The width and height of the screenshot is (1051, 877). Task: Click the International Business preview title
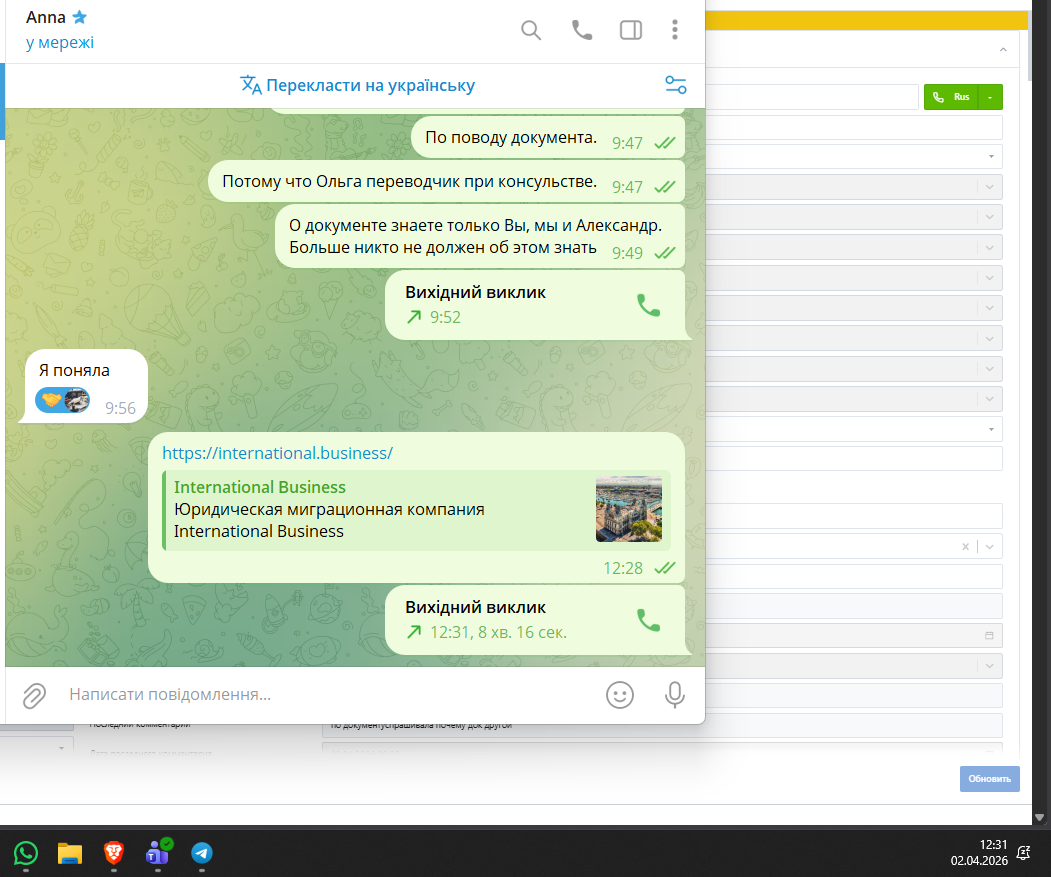point(260,487)
